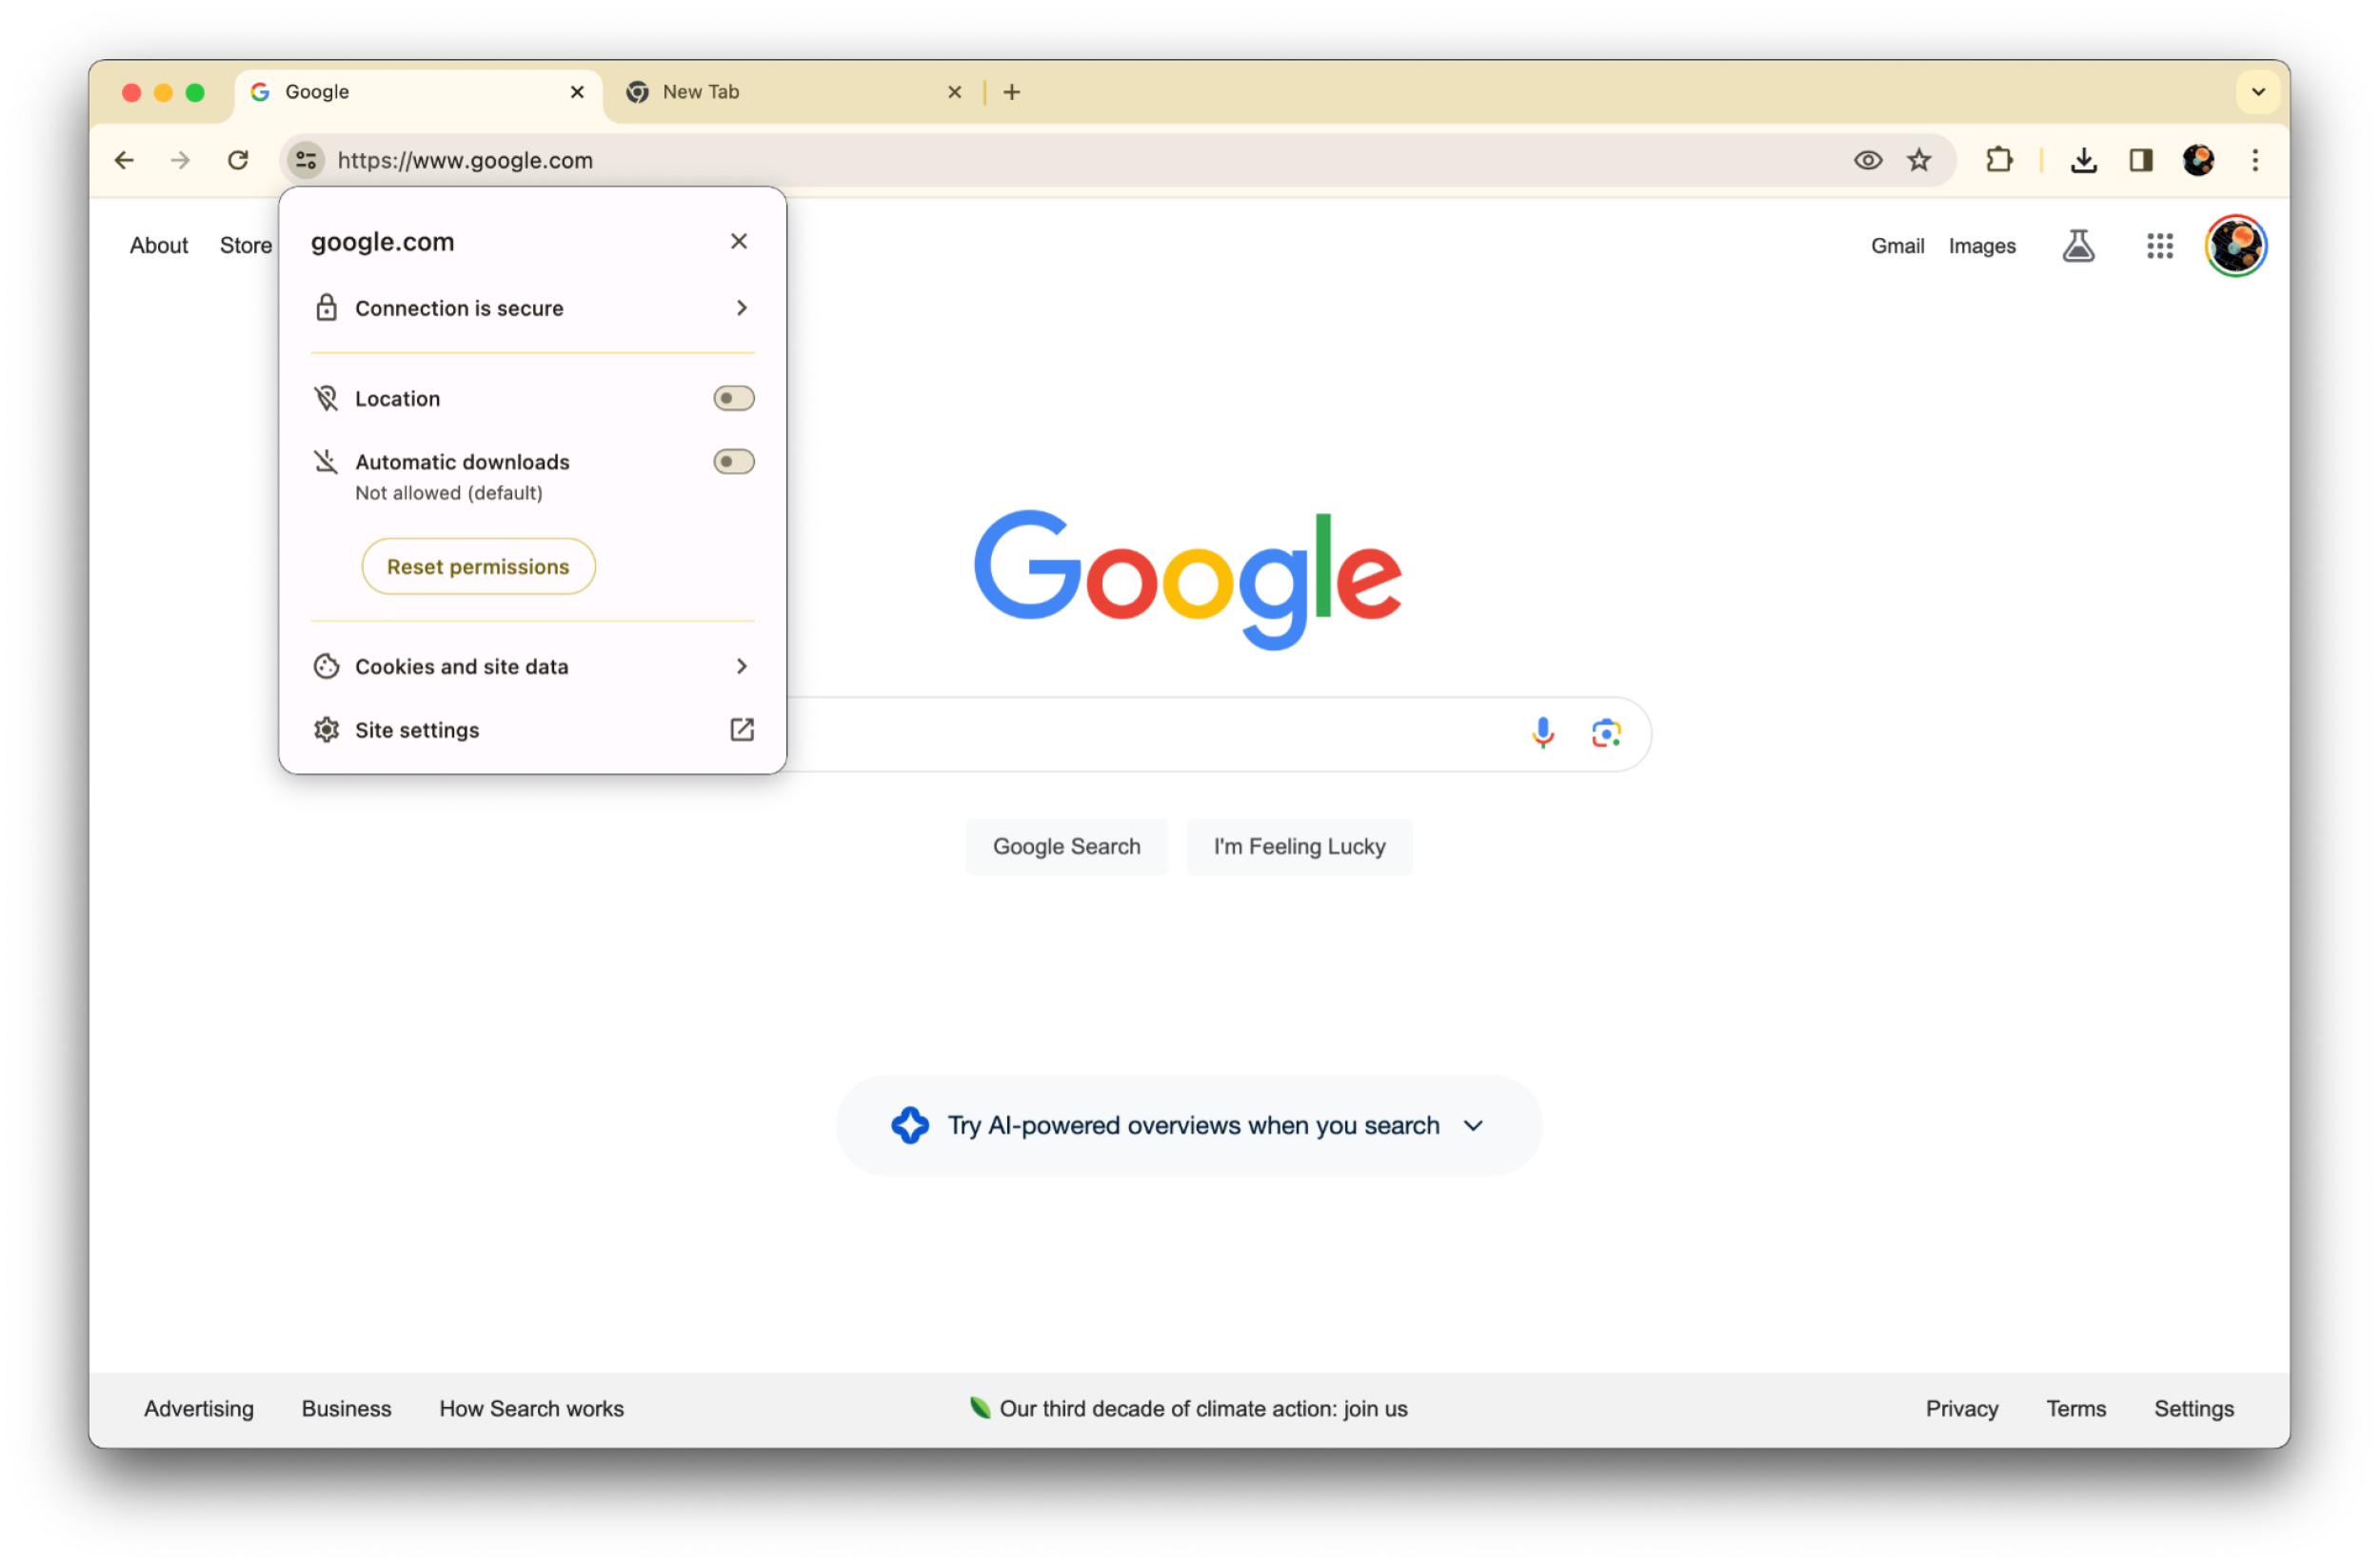Click the page zoom eye icon in address bar
Screen dimensions: 2380x1566
tap(1868, 161)
